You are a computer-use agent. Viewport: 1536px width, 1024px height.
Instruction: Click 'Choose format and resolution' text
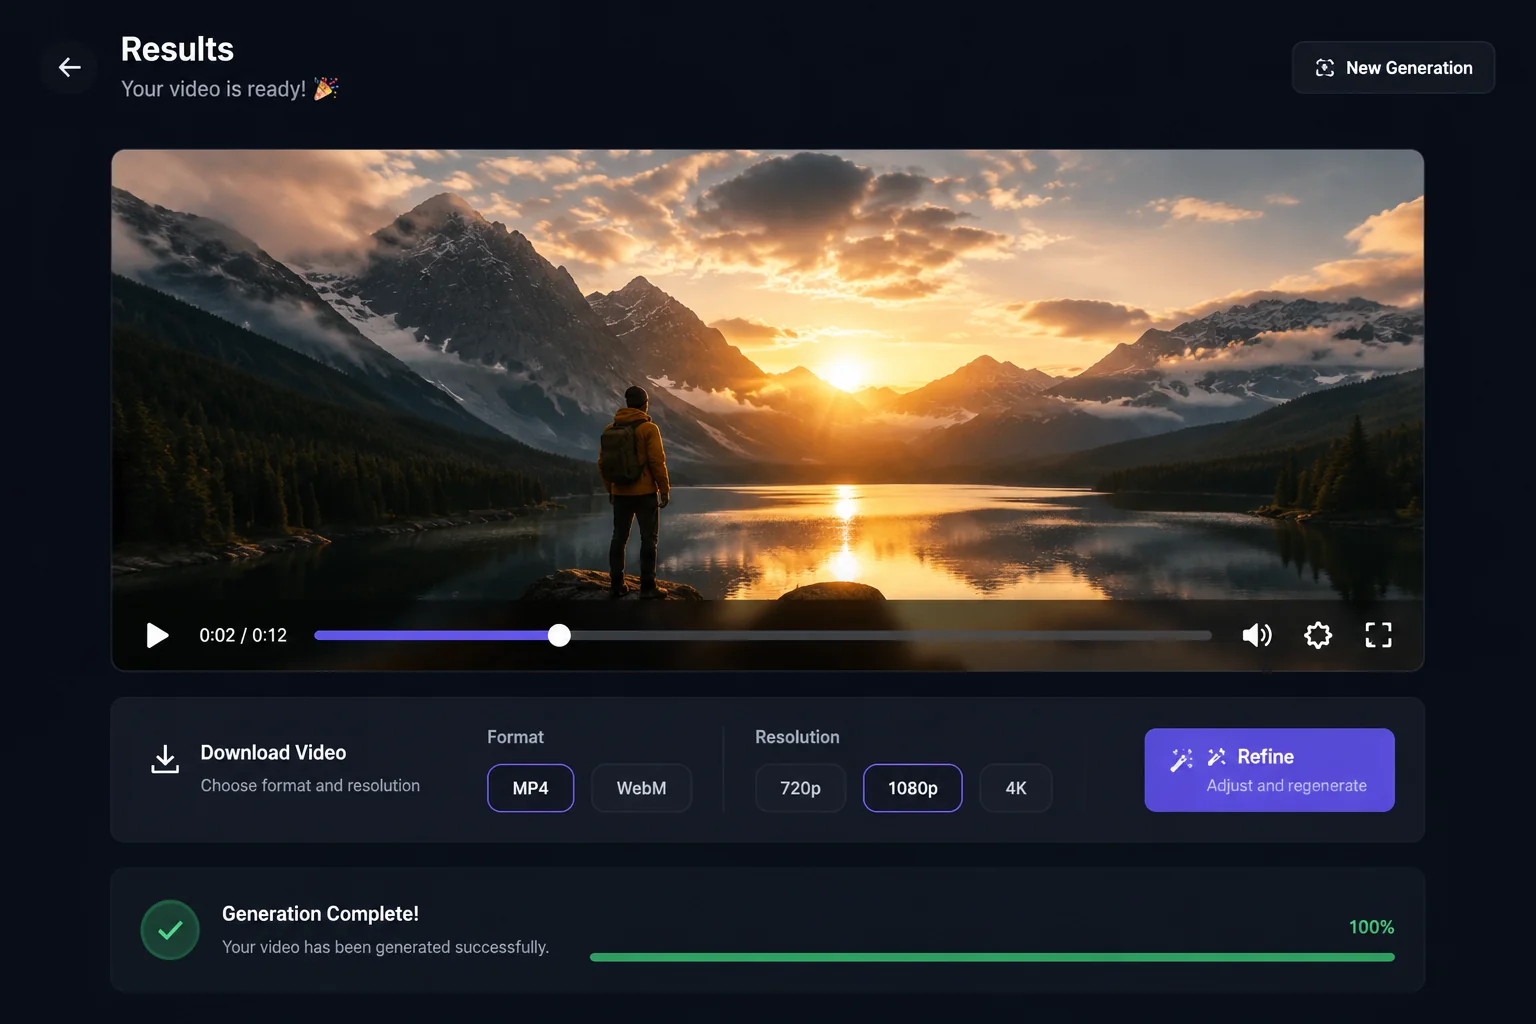(310, 786)
